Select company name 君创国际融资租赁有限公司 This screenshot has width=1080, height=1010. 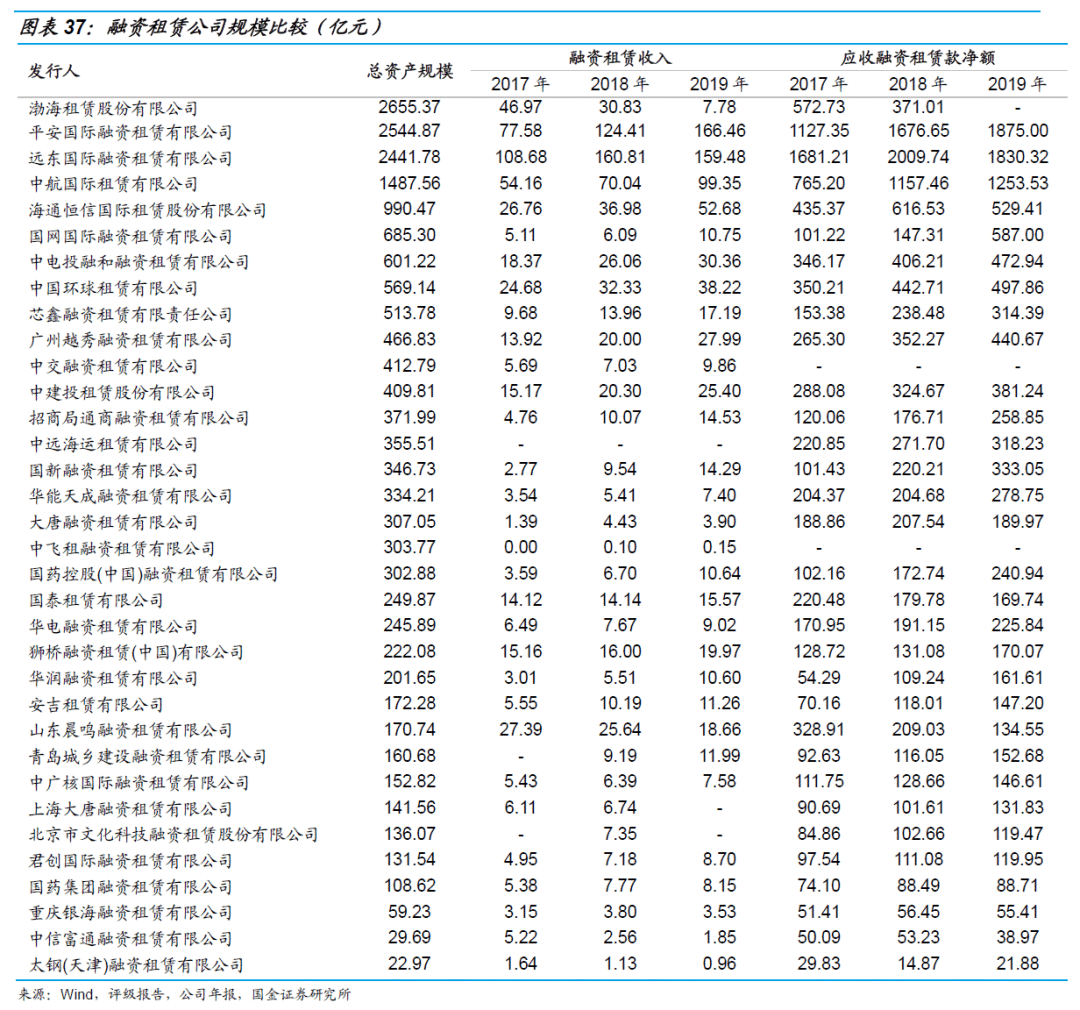[x=130, y=860]
